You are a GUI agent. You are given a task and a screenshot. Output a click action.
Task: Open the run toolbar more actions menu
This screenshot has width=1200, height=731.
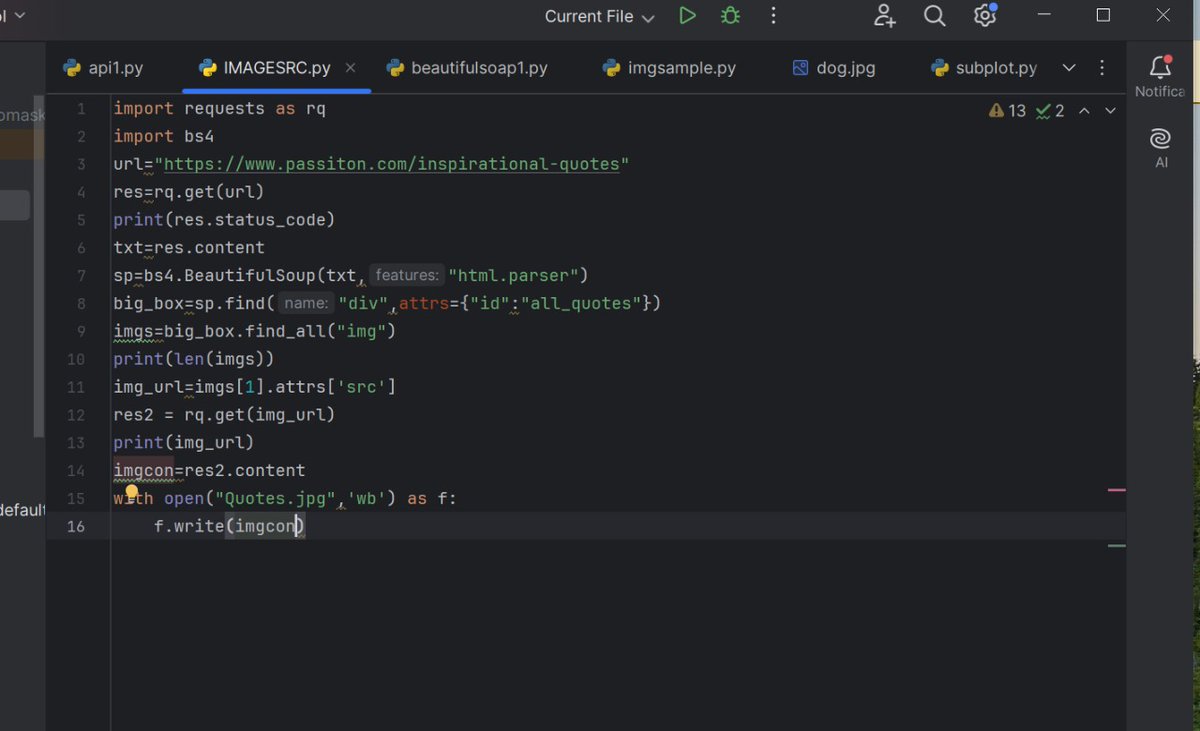tap(773, 16)
